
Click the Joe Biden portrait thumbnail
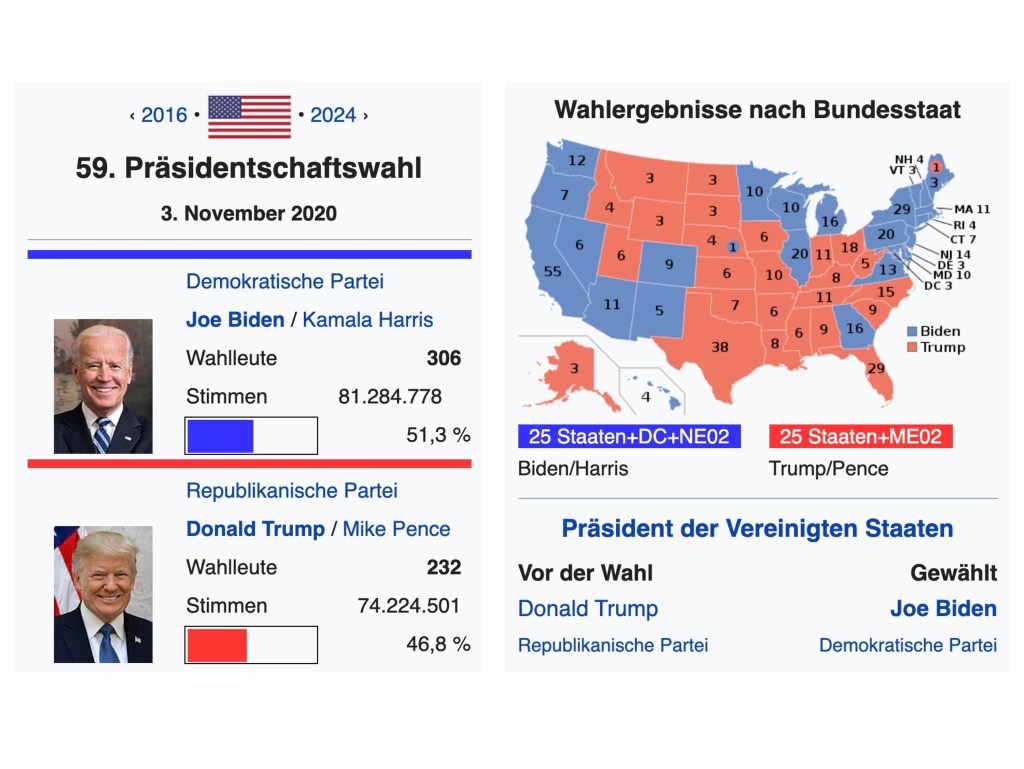[x=103, y=386]
